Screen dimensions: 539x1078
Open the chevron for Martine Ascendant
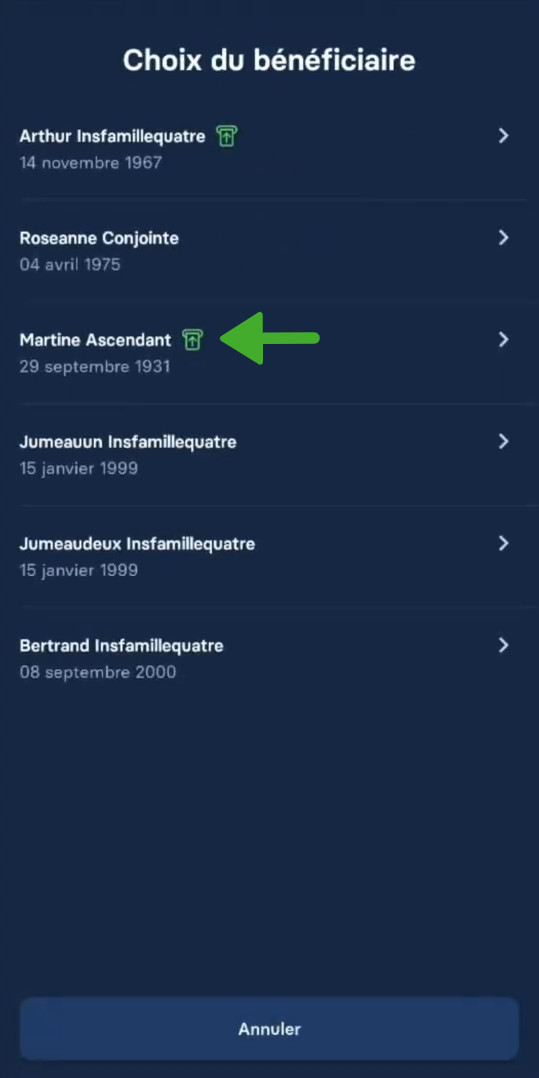click(x=503, y=340)
